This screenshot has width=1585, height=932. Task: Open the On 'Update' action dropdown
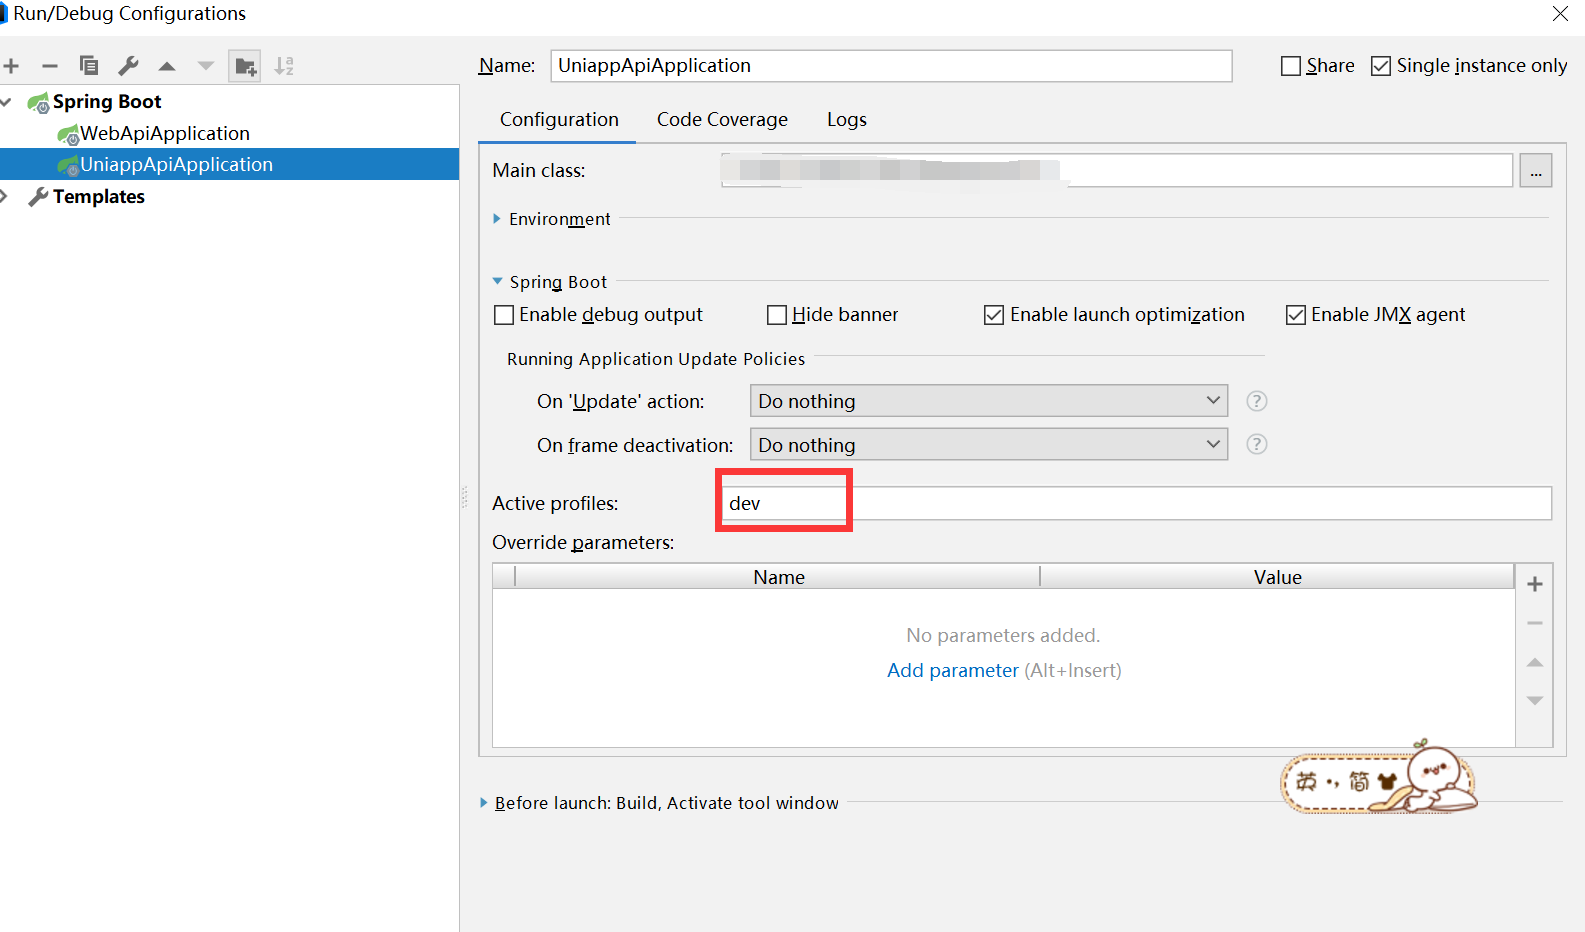pyautogui.click(x=989, y=401)
